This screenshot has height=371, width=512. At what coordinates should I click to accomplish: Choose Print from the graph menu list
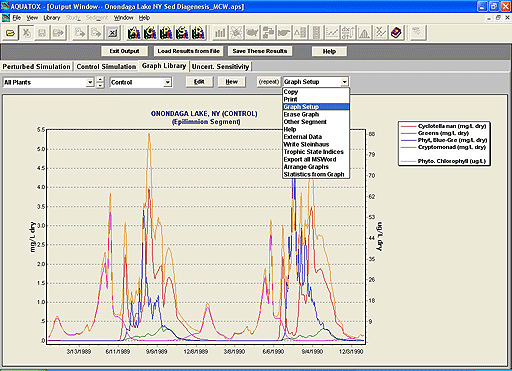316,99
